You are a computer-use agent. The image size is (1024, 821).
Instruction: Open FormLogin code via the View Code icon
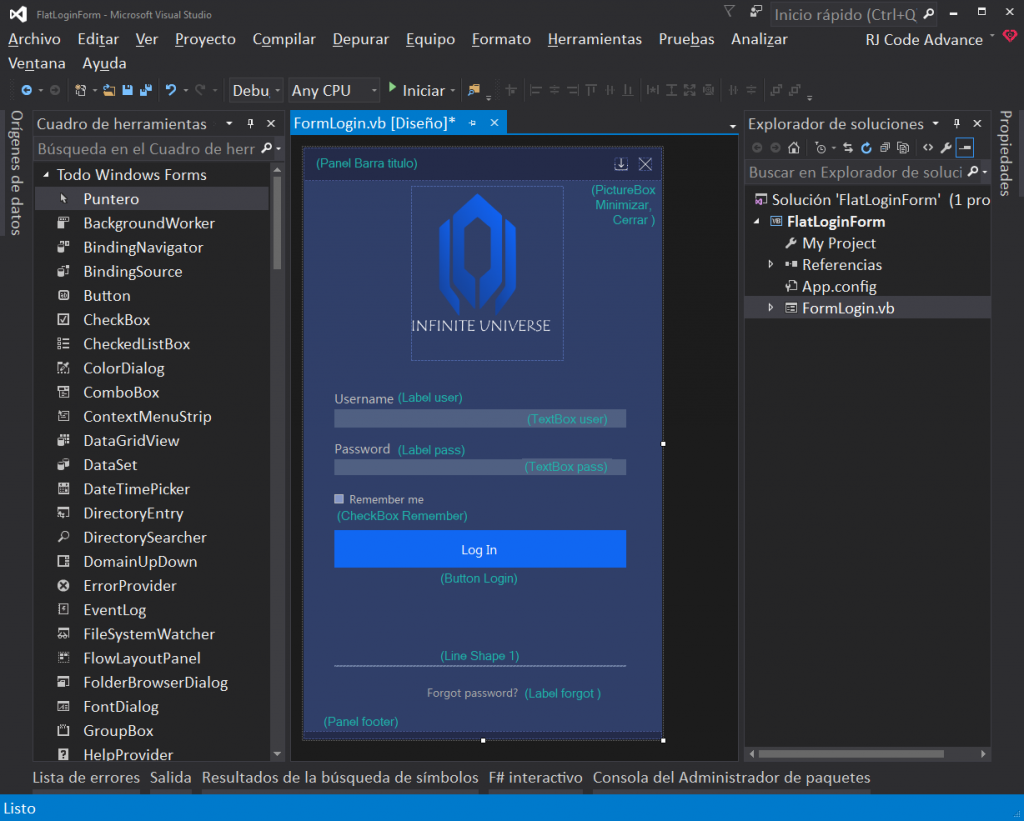(x=928, y=148)
